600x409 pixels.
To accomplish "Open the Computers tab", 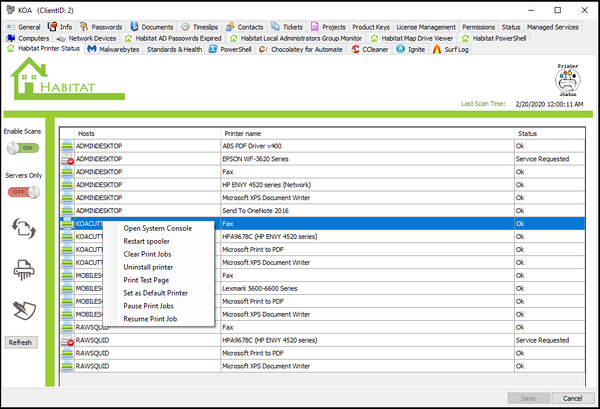I will coord(28,38).
